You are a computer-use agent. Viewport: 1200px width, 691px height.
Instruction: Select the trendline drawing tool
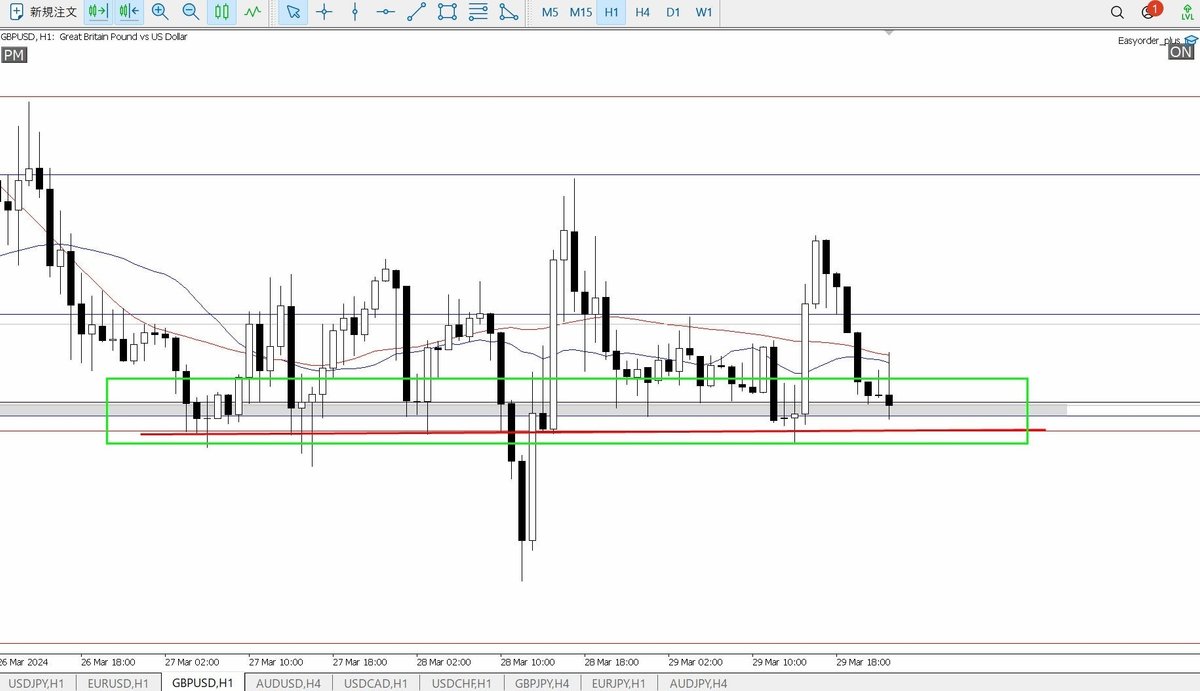pos(417,12)
